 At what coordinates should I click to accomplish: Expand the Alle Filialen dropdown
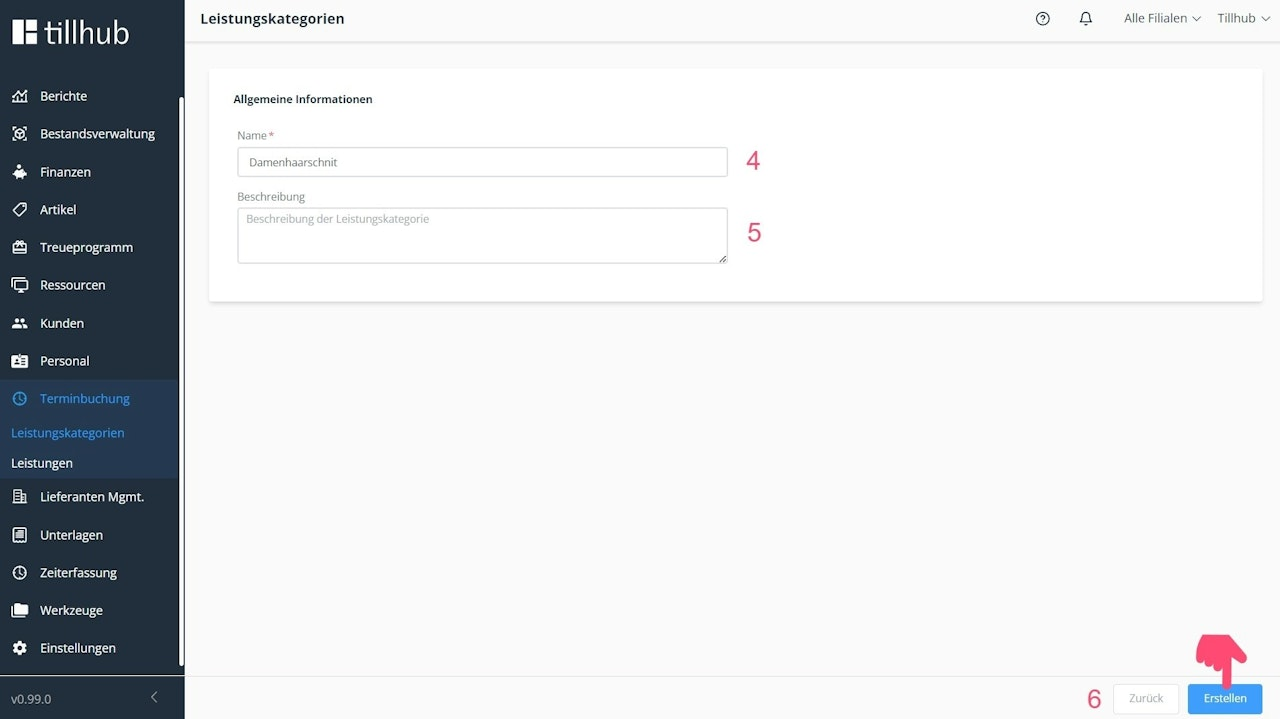[1162, 18]
